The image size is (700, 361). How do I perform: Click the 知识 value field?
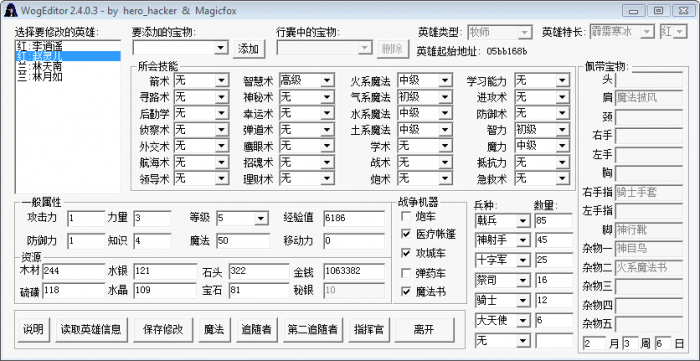click(152, 241)
